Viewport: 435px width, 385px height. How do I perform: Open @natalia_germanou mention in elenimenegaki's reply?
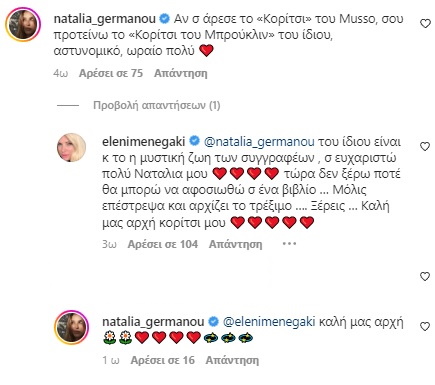click(259, 142)
